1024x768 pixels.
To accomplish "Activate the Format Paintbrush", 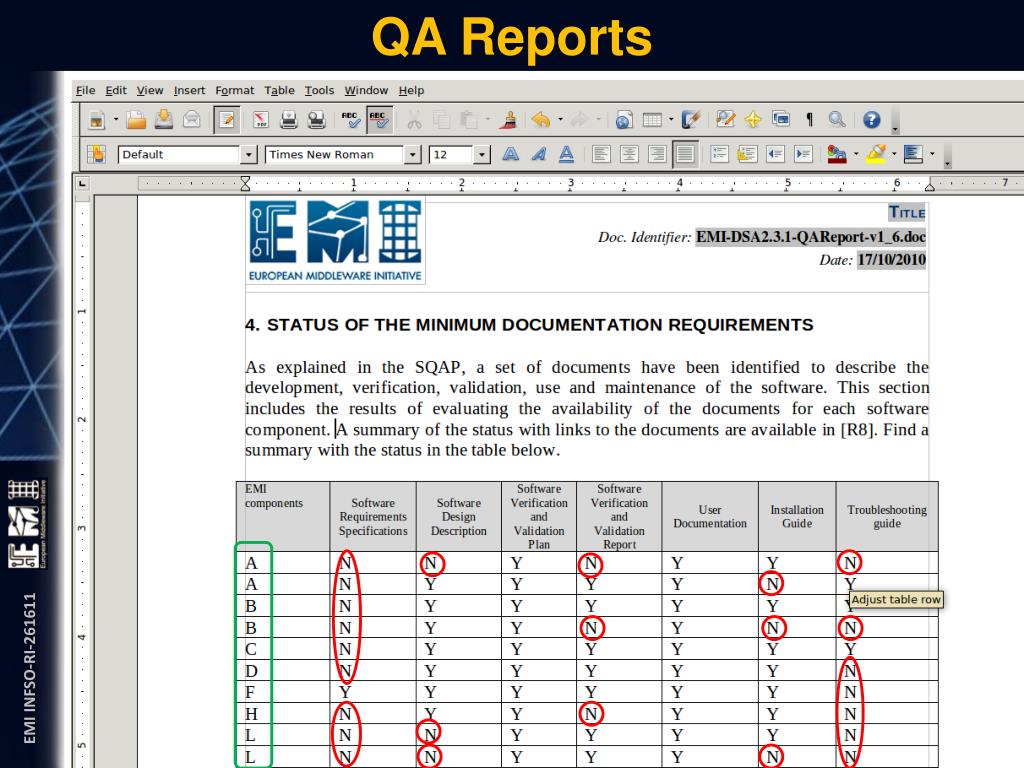I will (509, 120).
